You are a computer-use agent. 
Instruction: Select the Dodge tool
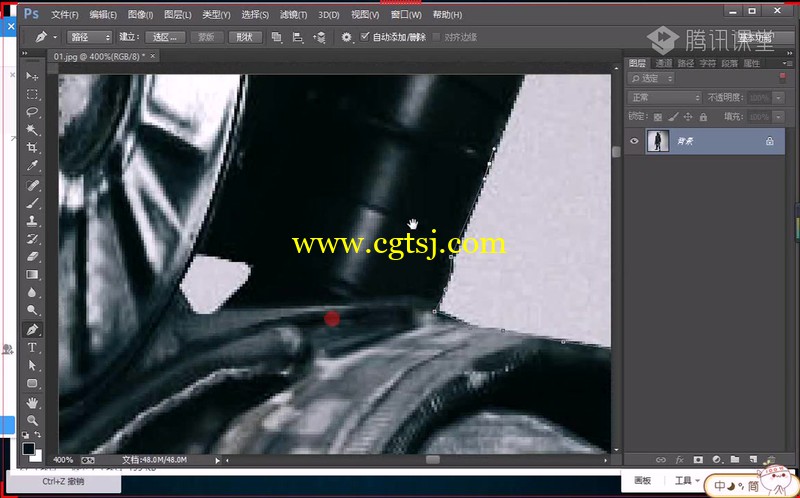pos(32,310)
